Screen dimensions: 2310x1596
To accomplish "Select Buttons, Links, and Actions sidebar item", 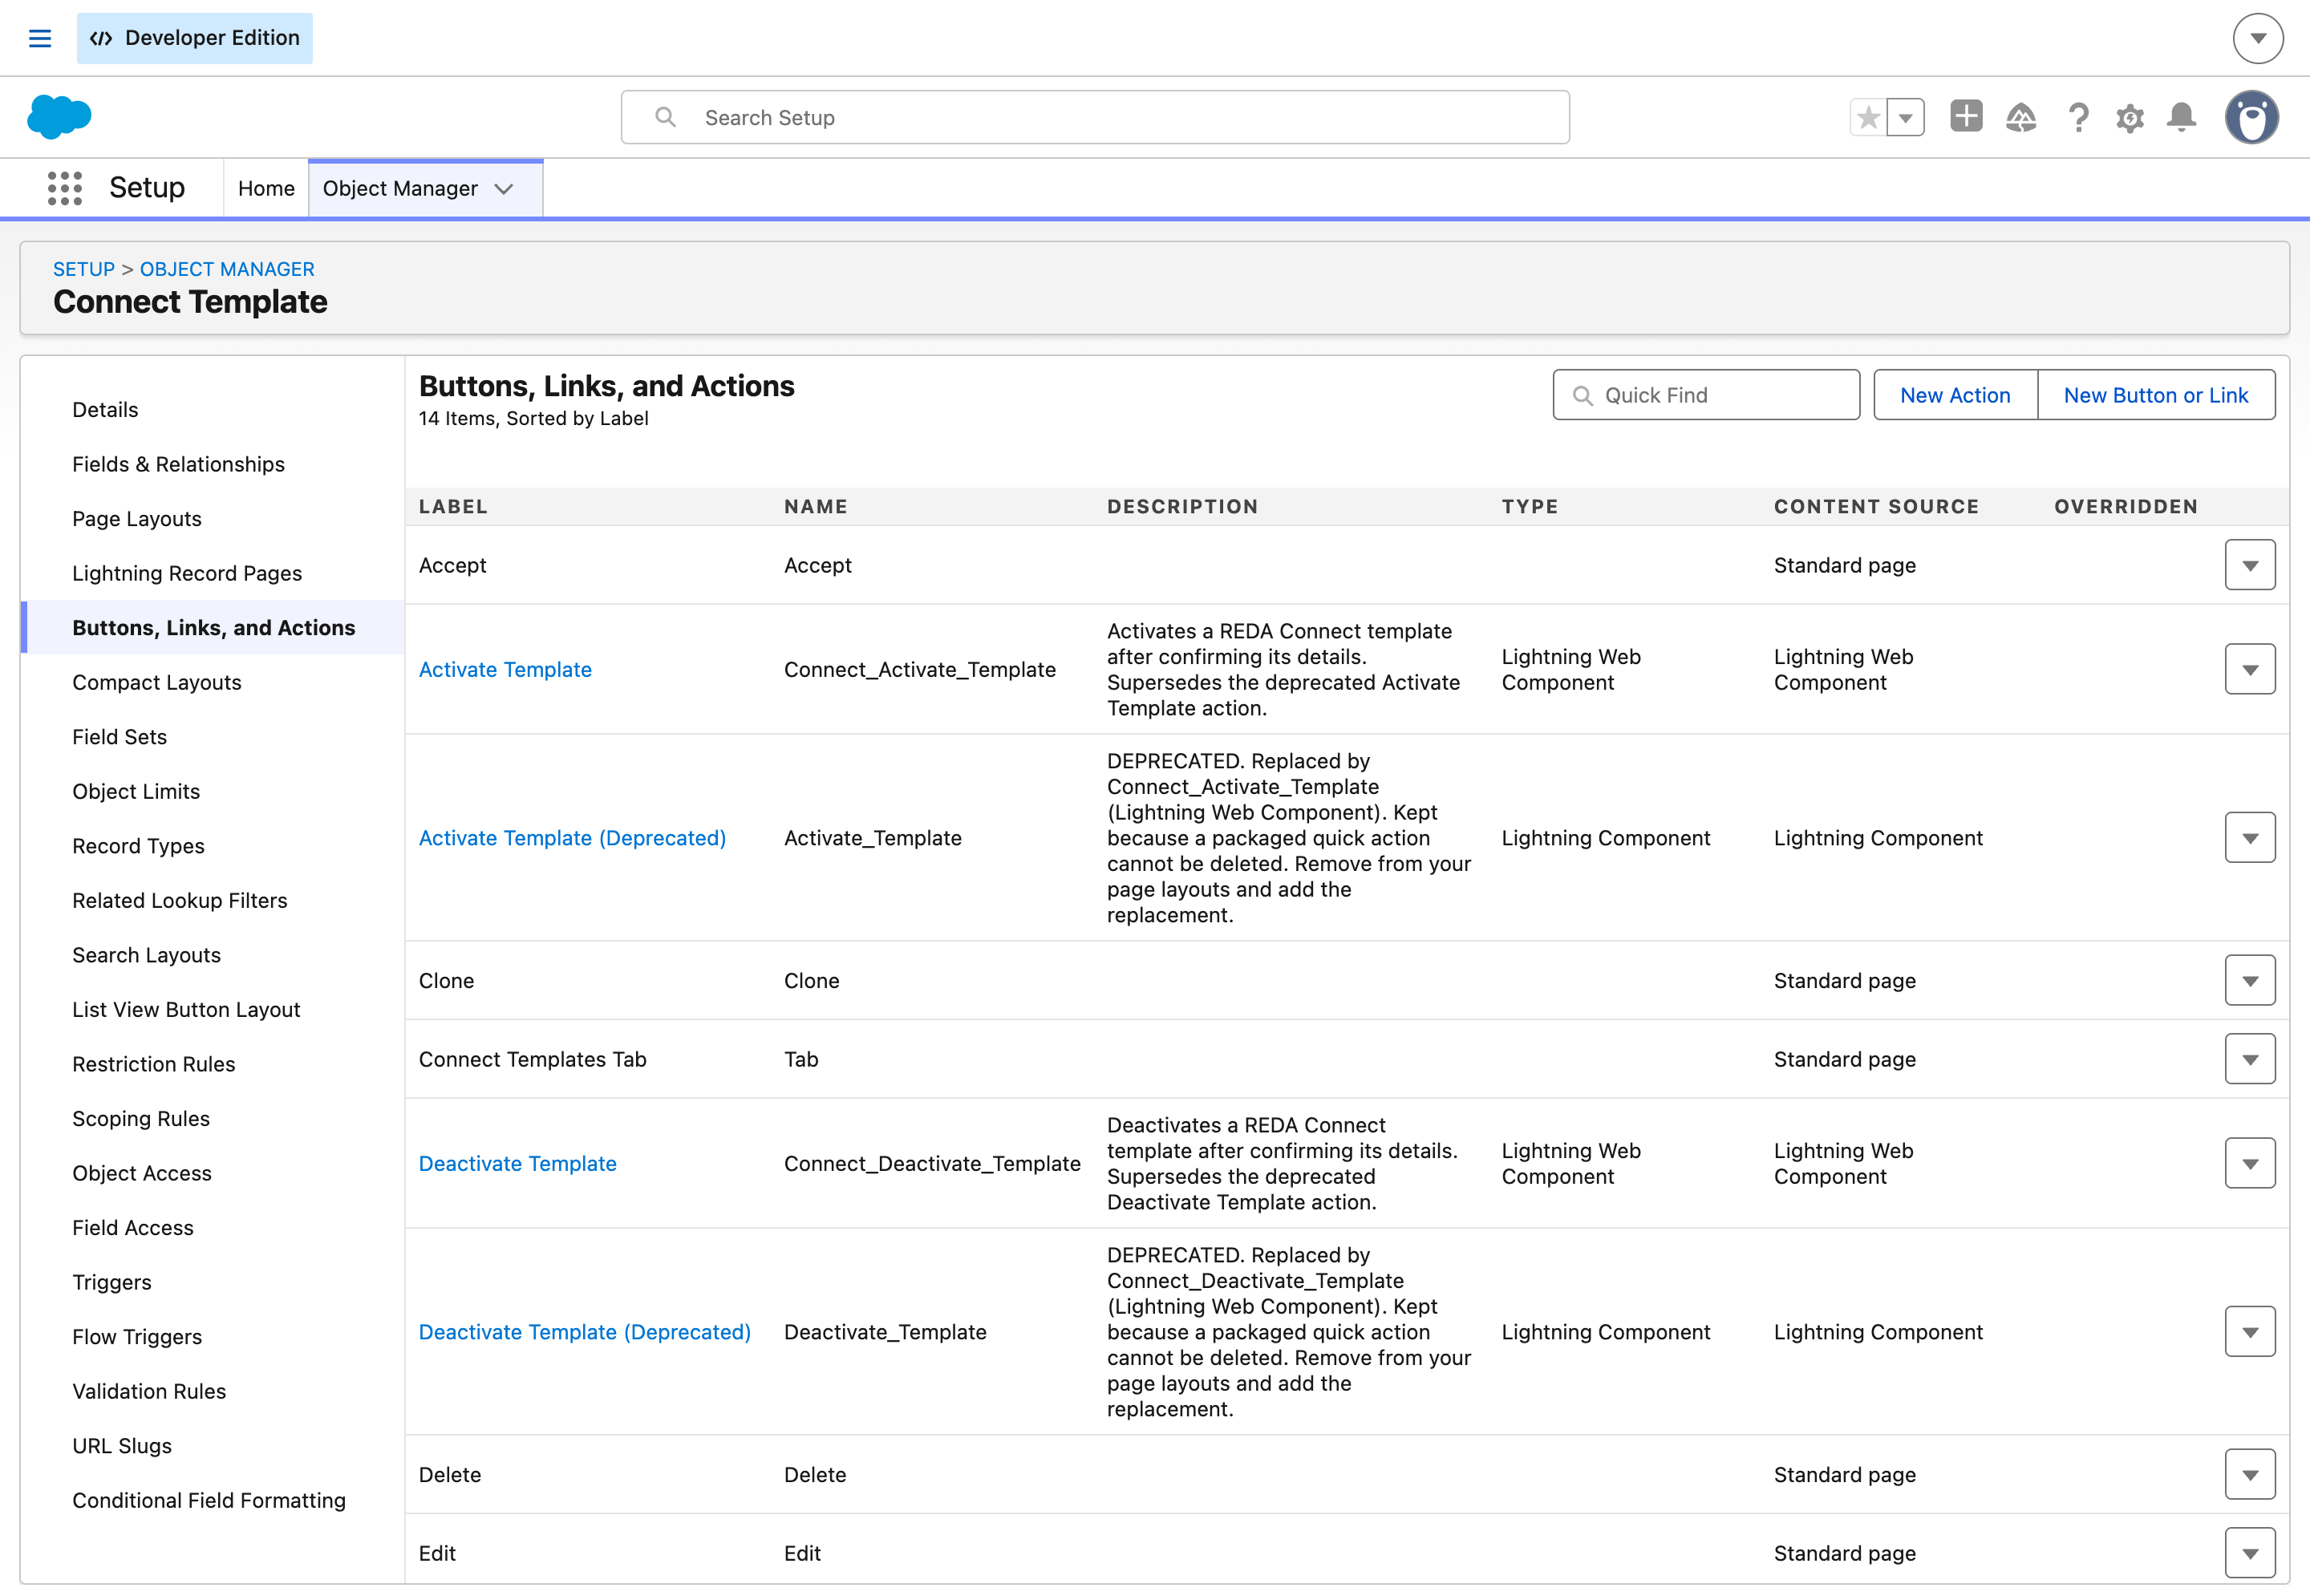I will pos(213,628).
